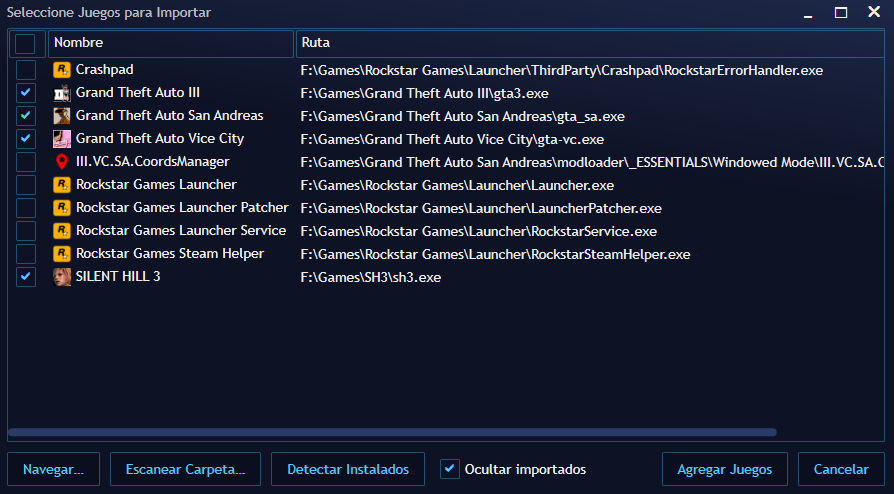Click the red pin CoordsManager icon
Image resolution: width=894 pixels, height=494 pixels.
click(x=62, y=162)
